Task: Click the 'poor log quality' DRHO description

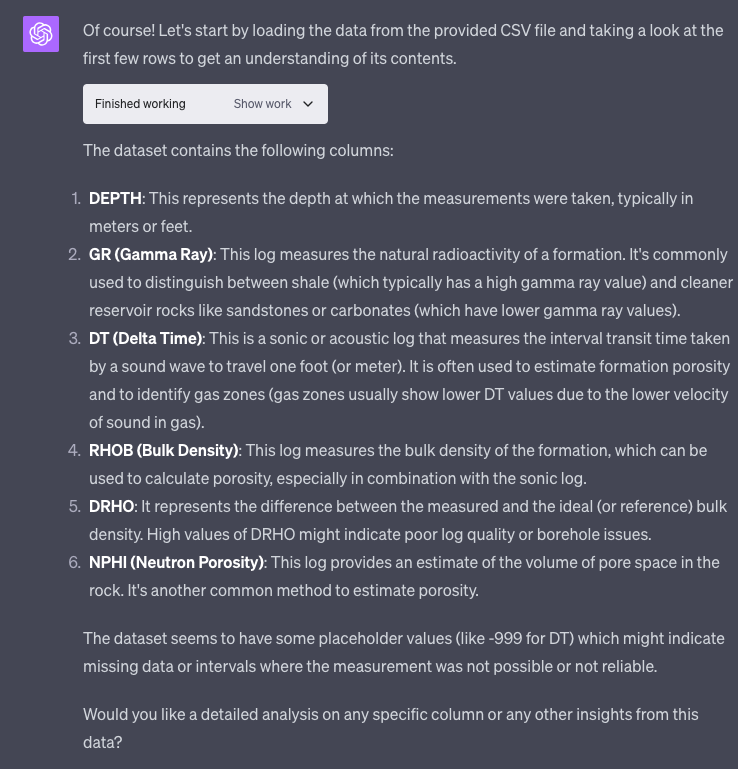Action: [x=480, y=535]
